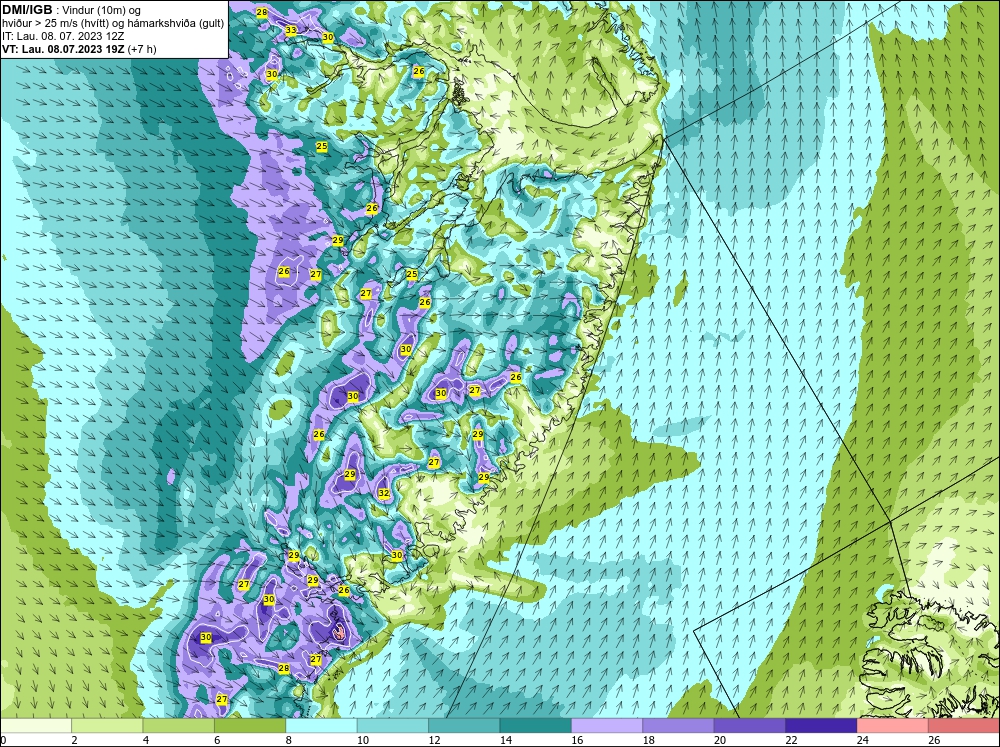Click the number 22 on the color scale
Screen dimensions: 1000x747
coord(791,740)
